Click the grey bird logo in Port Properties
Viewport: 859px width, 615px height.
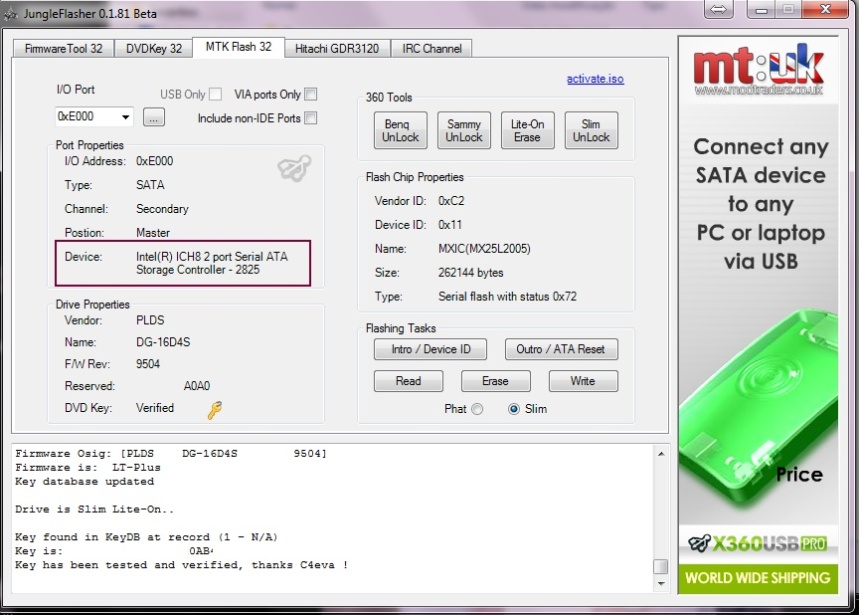coord(294,168)
